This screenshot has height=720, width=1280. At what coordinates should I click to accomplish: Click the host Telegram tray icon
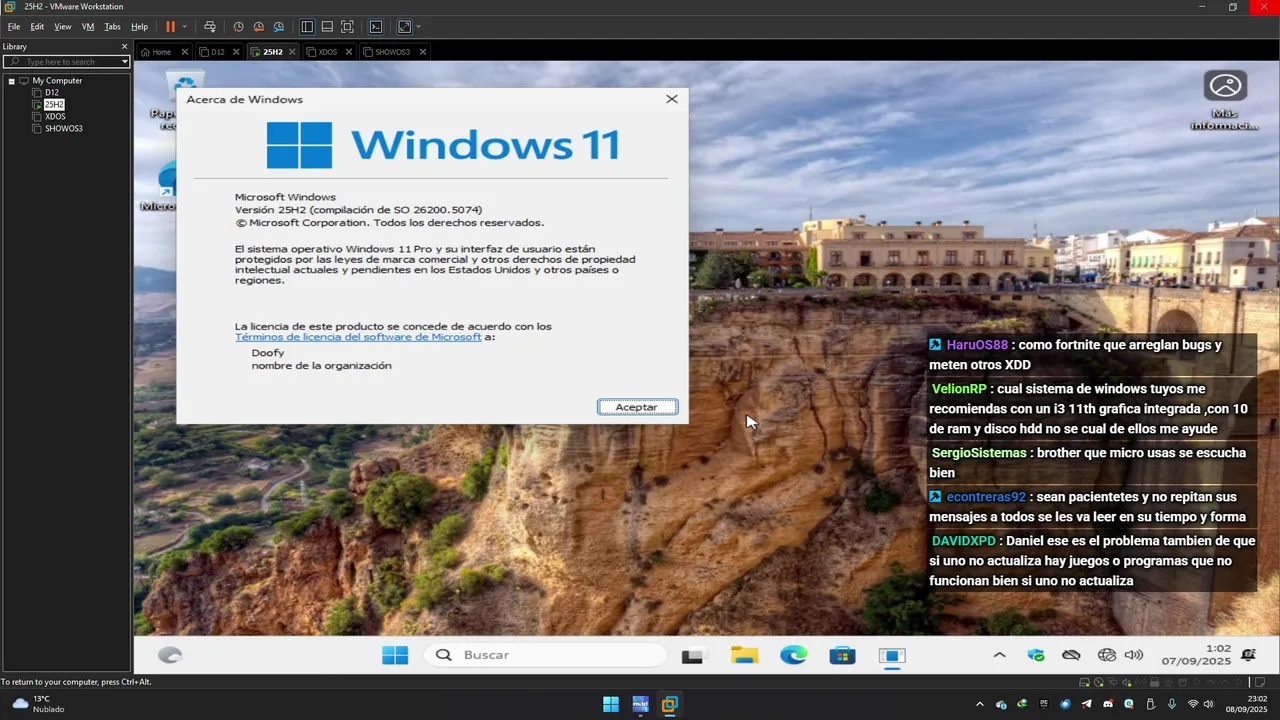point(1086,704)
